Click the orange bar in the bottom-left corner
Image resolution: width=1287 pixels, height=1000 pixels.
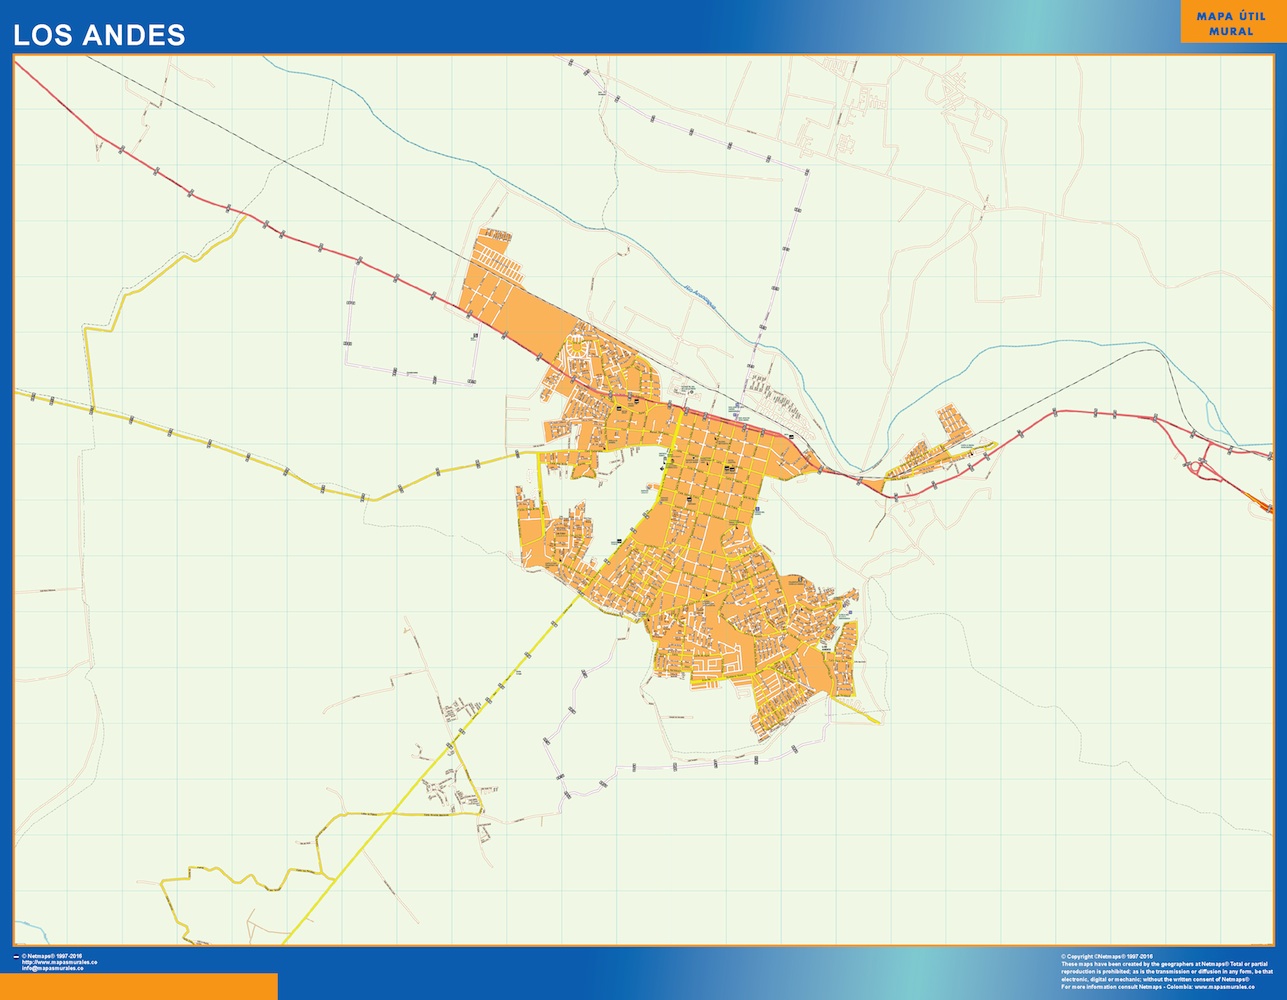click(138, 986)
